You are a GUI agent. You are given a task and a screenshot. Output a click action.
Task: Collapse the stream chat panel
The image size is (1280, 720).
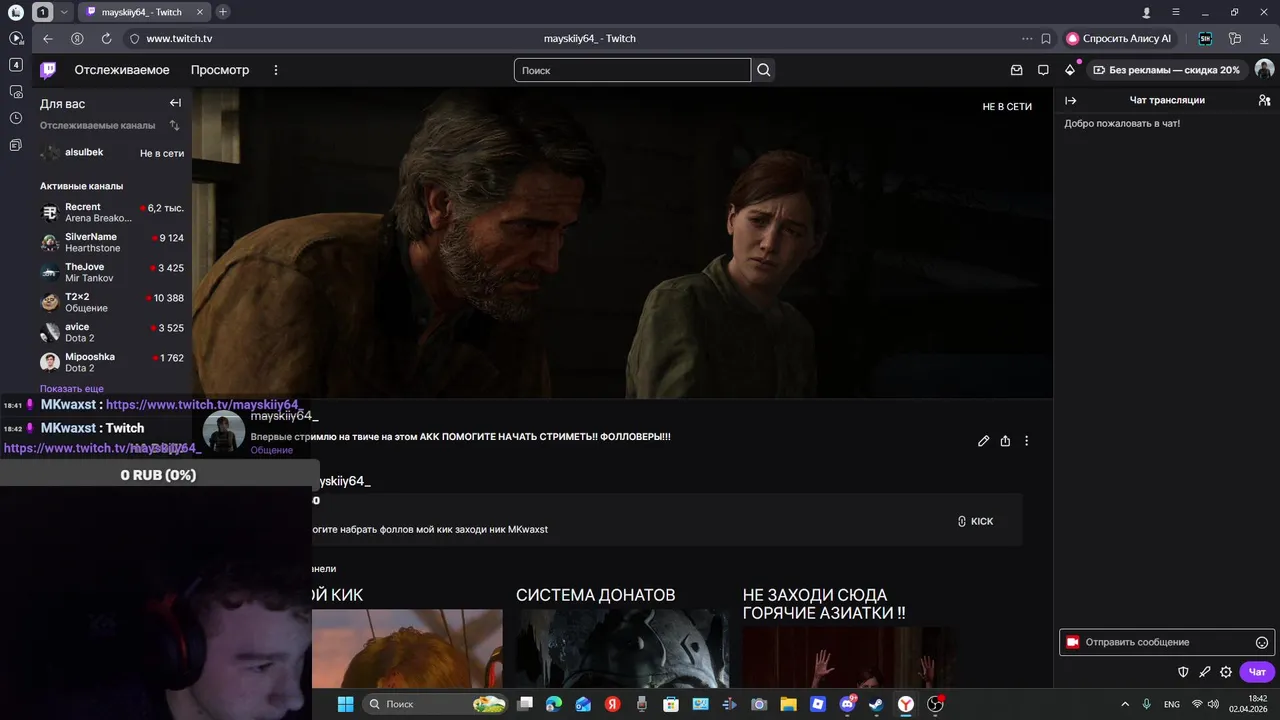1071,100
